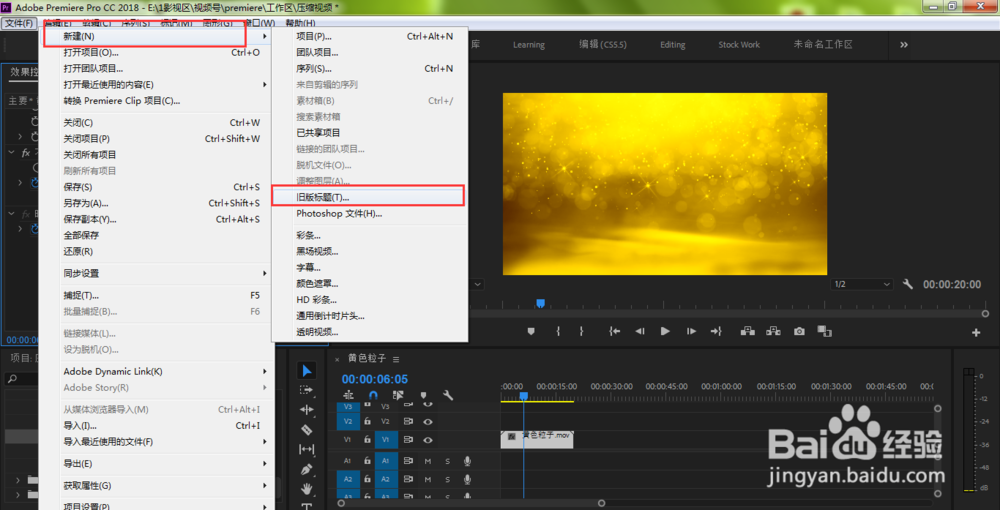Click the Lift button in Program monitor
1000x510 pixels.
pos(747,332)
